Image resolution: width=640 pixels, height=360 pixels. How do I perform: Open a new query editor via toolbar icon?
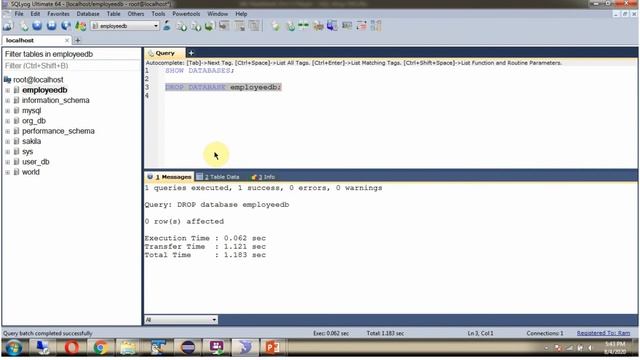coord(24,26)
